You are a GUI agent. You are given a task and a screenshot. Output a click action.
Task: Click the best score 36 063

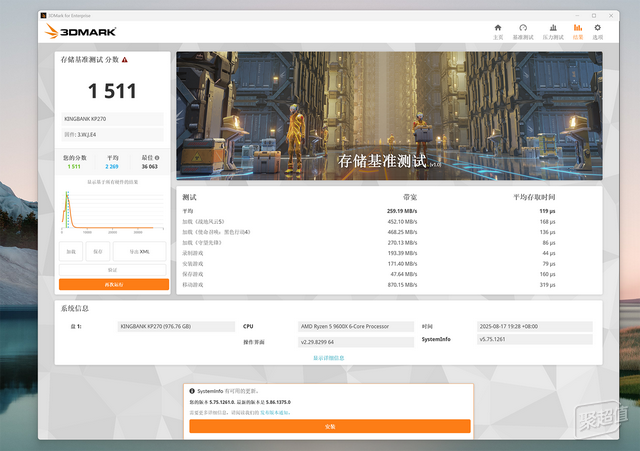pyautogui.click(x=150, y=167)
